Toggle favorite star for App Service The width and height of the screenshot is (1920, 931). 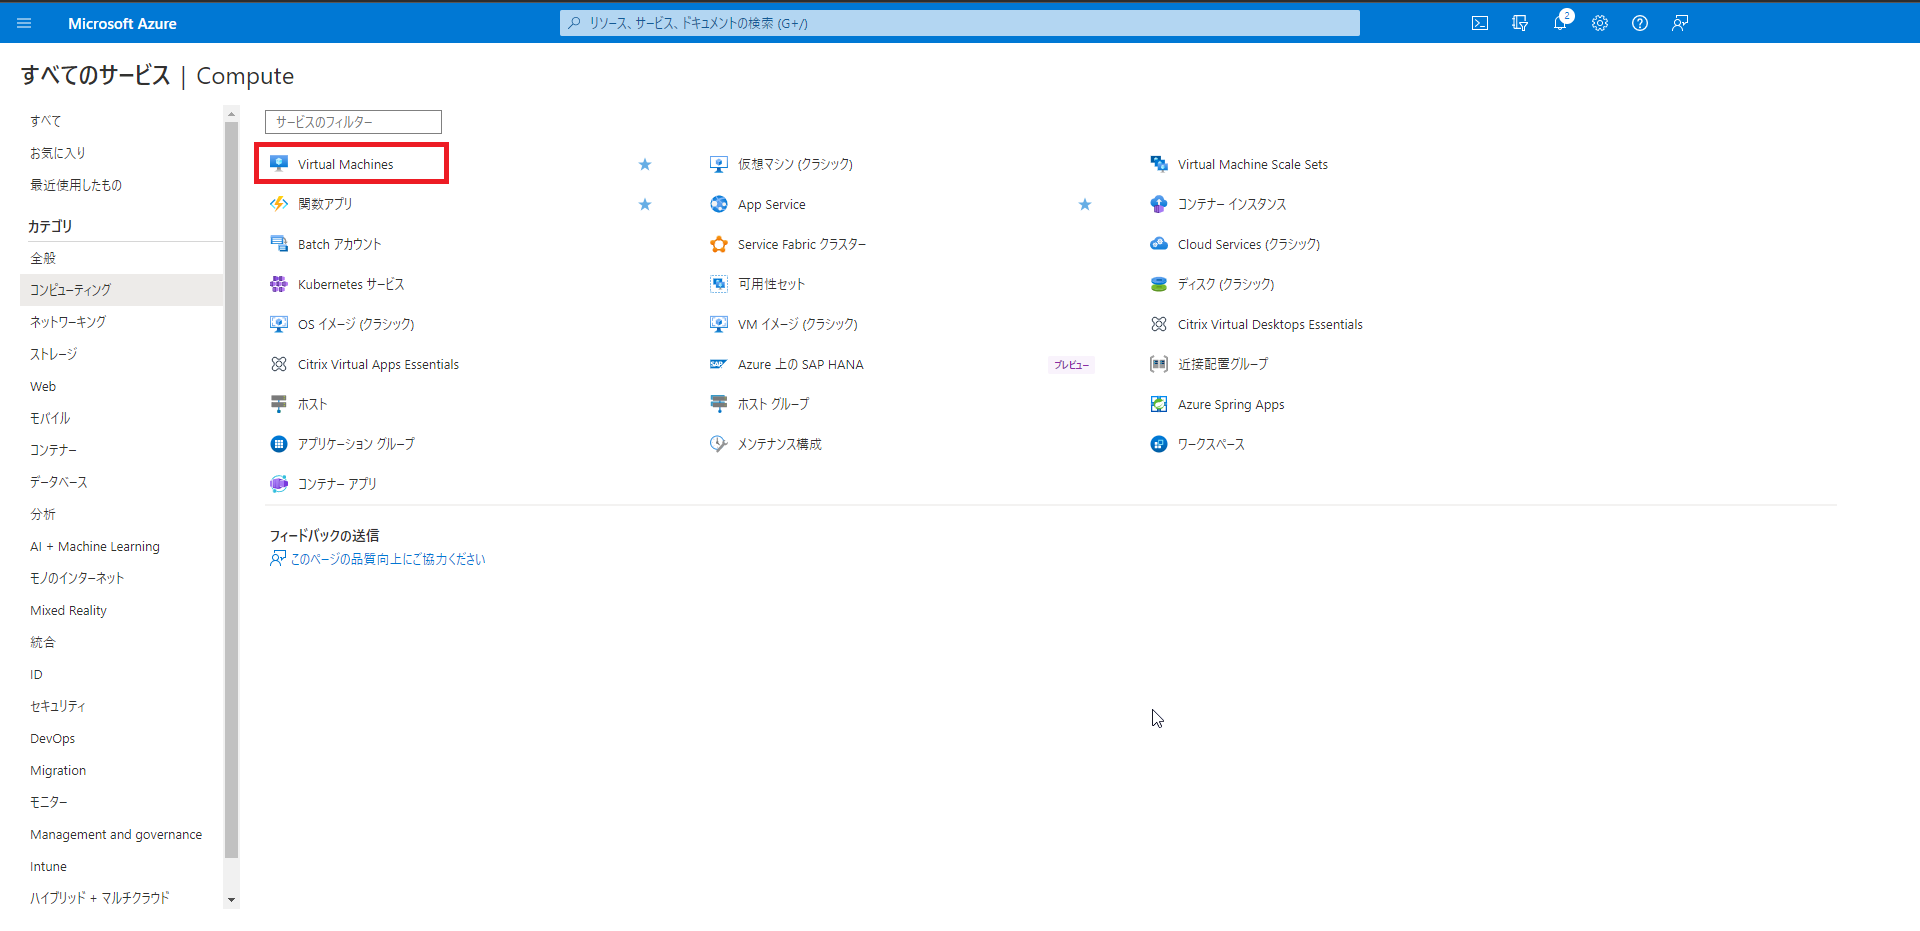coord(1085,204)
